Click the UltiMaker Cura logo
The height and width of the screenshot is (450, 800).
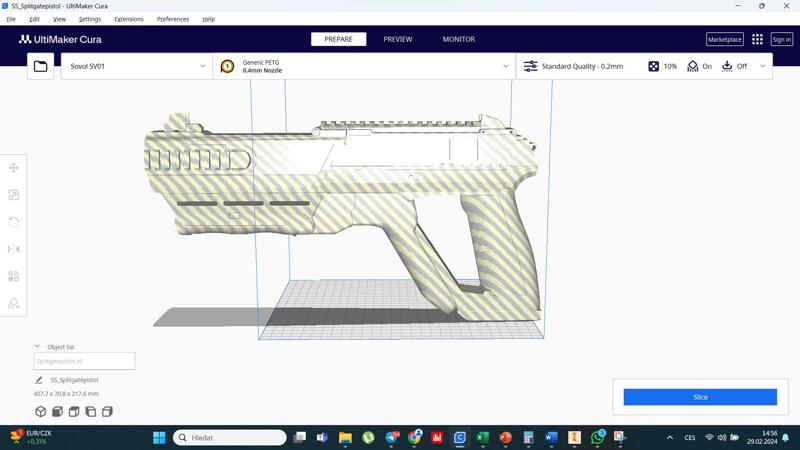point(60,39)
